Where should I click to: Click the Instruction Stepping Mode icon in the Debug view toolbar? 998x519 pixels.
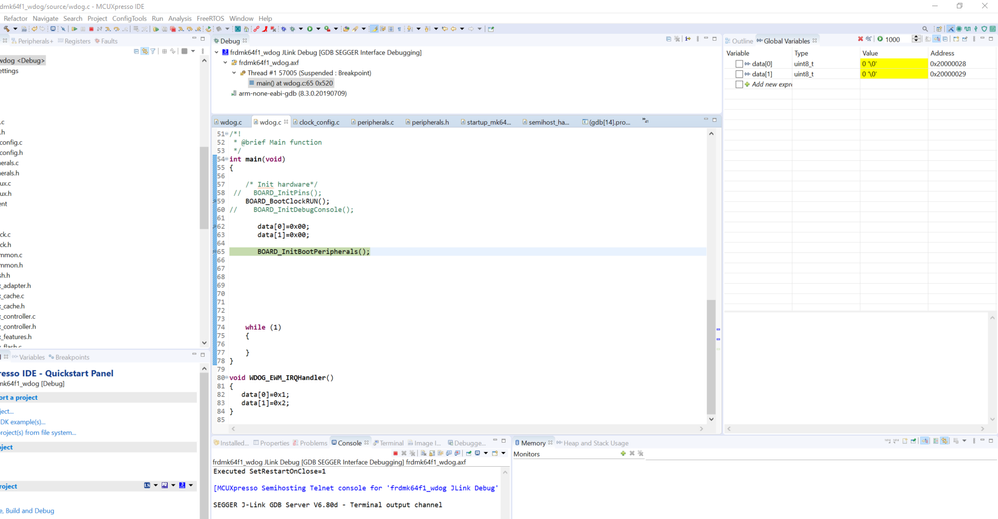(687, 39)
